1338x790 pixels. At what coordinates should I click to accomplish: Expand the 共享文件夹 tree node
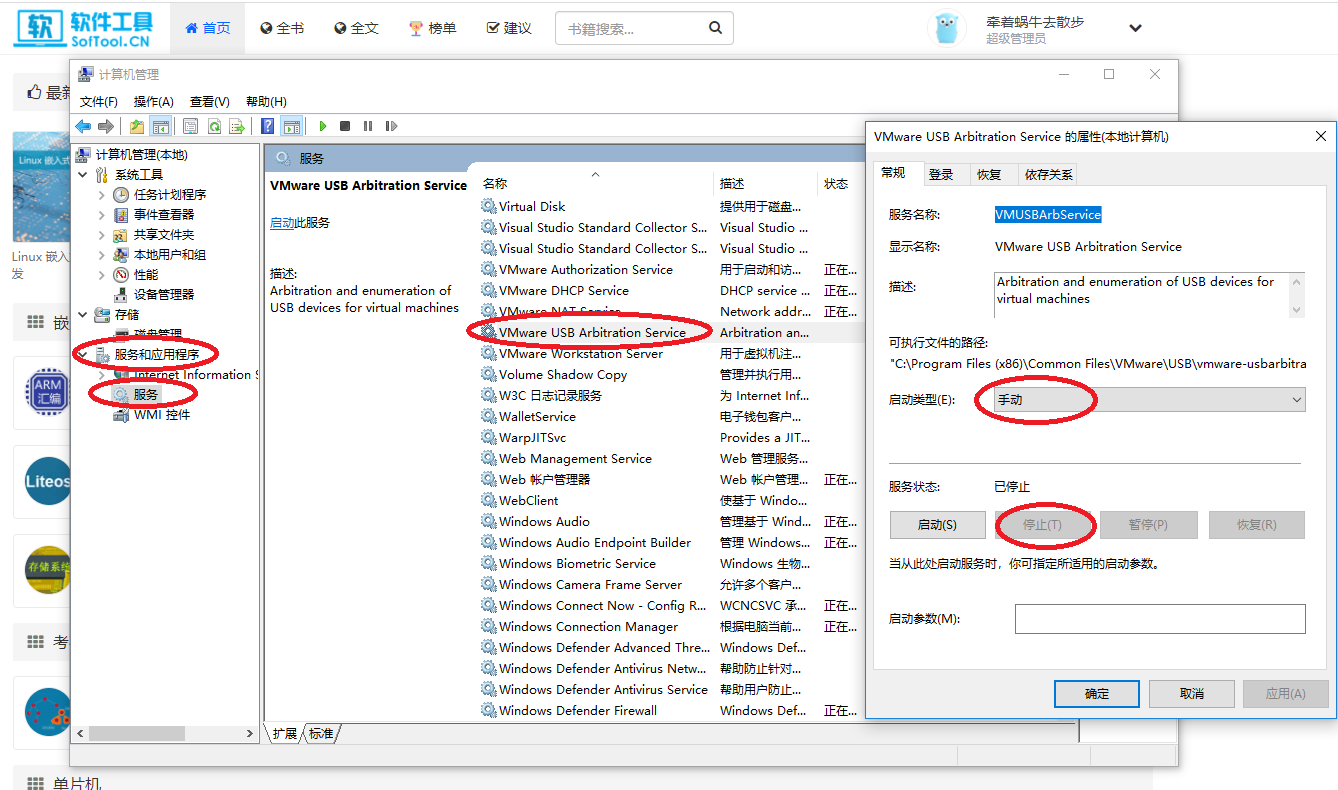coord(102,235)
